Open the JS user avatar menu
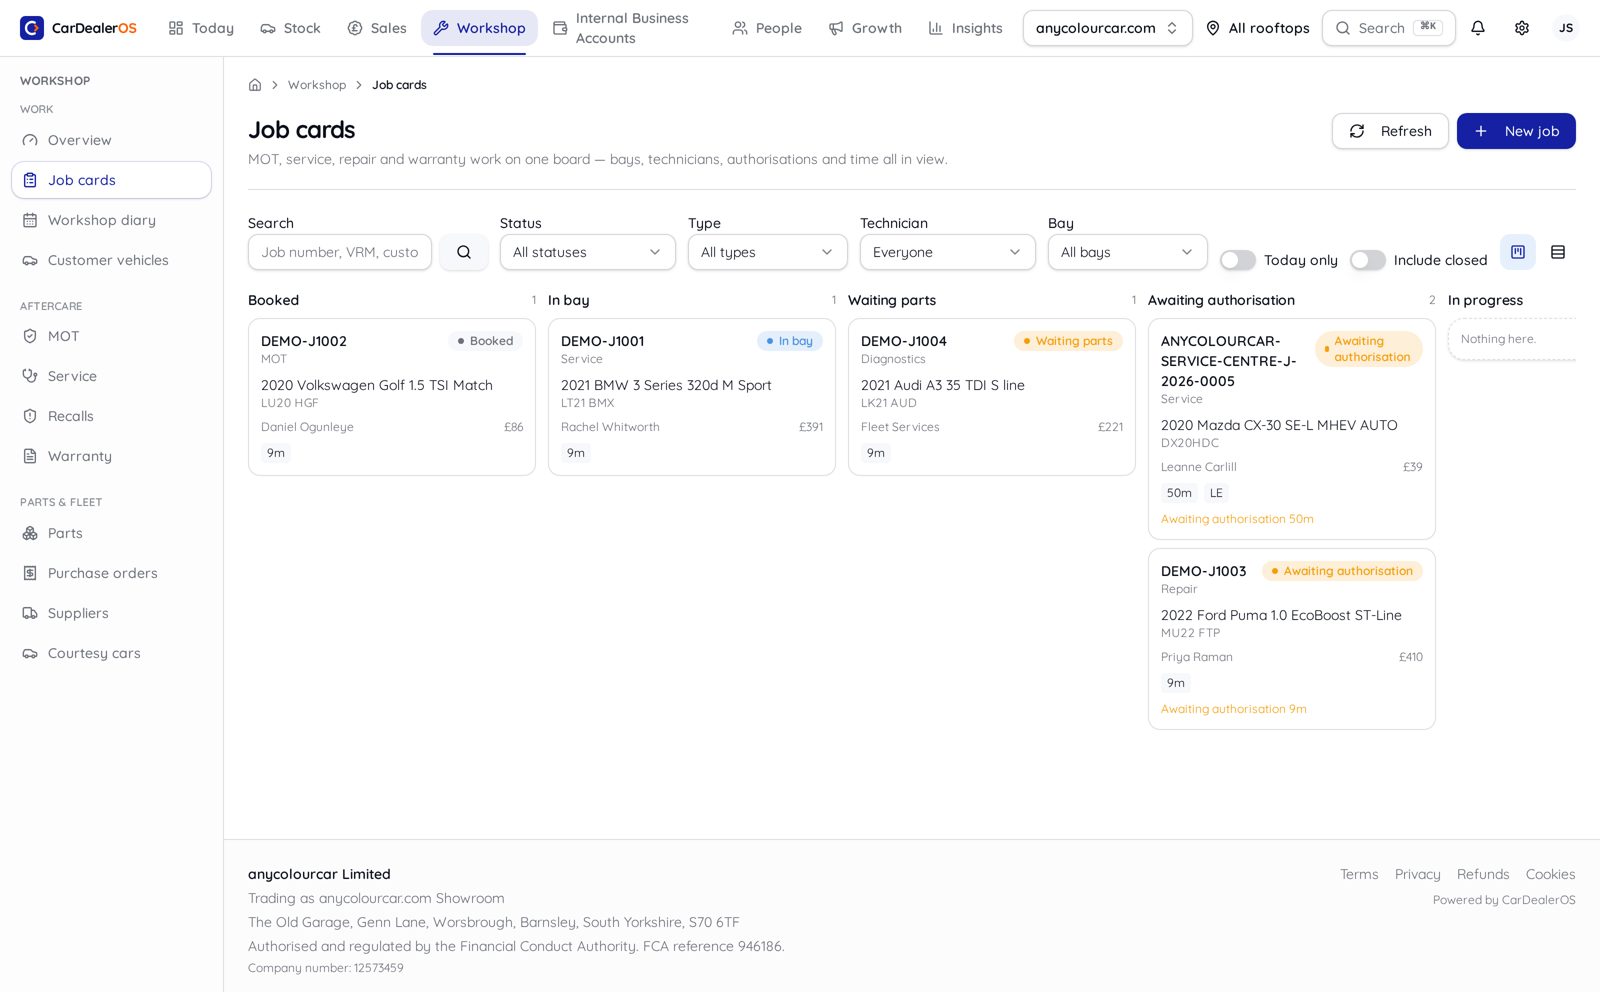 (1566, 28)
